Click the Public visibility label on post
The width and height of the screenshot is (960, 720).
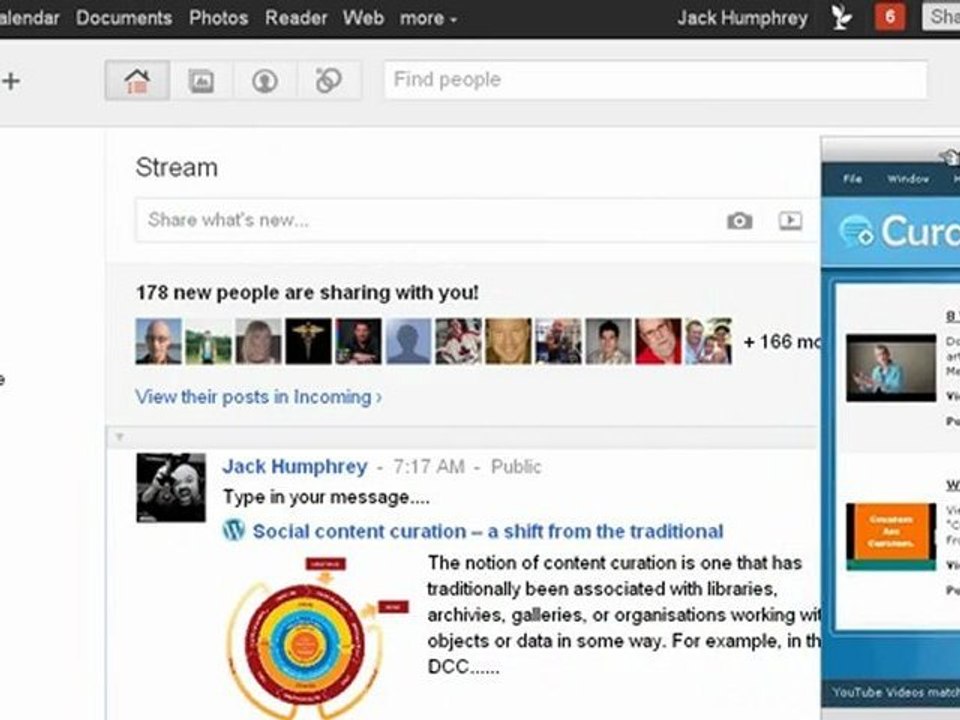point(516,467)
